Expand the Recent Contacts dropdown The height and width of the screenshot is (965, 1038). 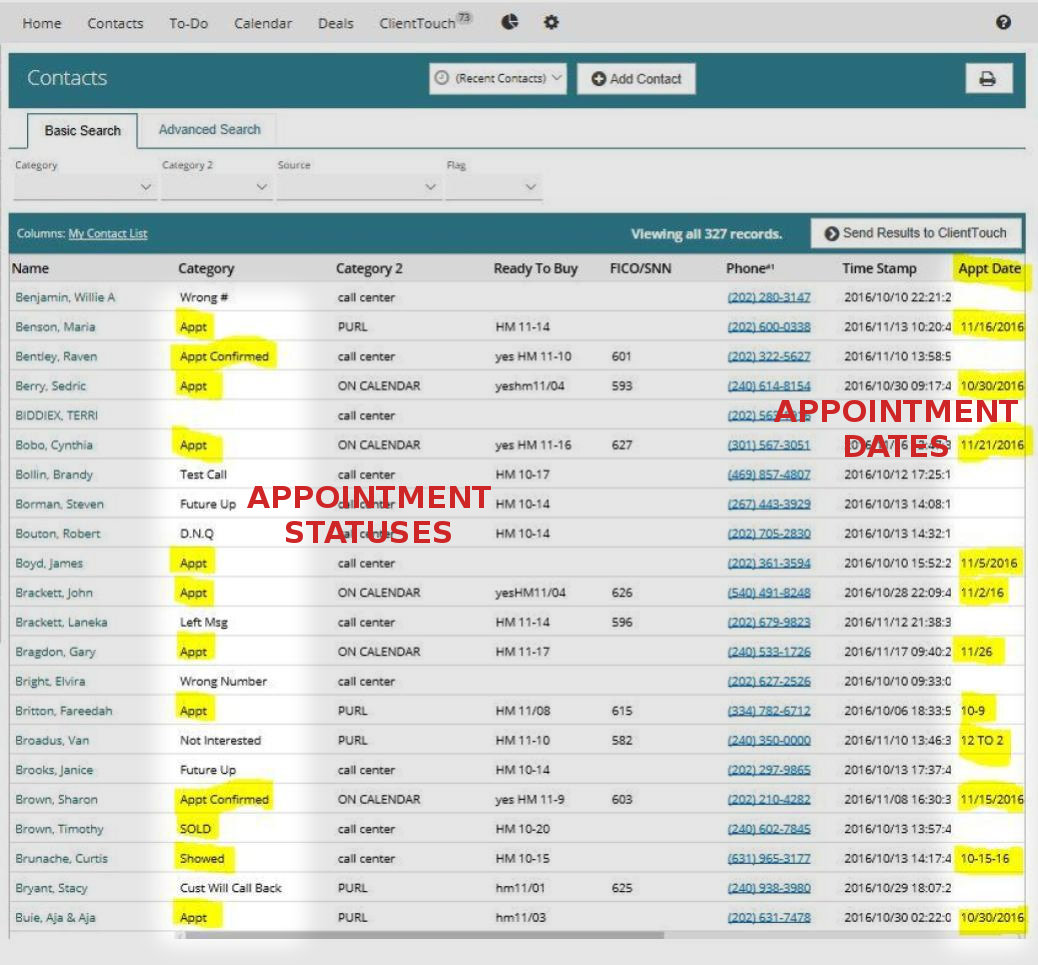click(x=498, y=79)
